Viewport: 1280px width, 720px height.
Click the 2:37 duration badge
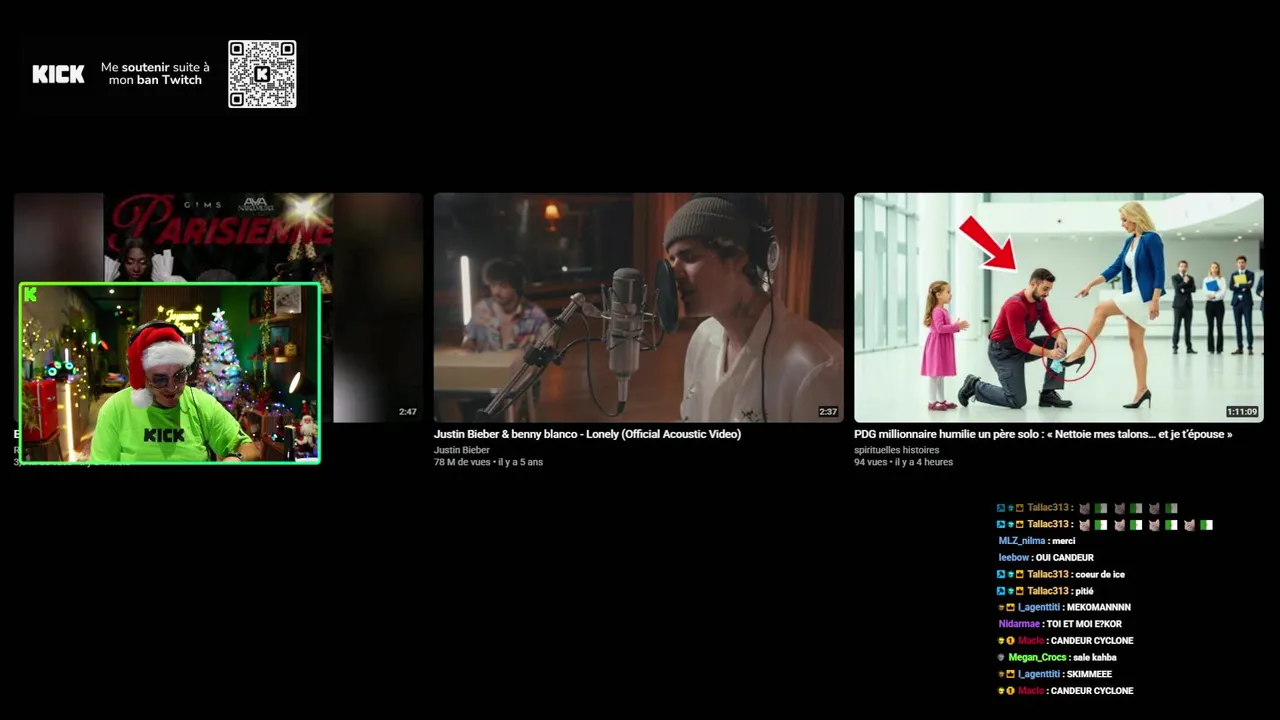(828, 411)
